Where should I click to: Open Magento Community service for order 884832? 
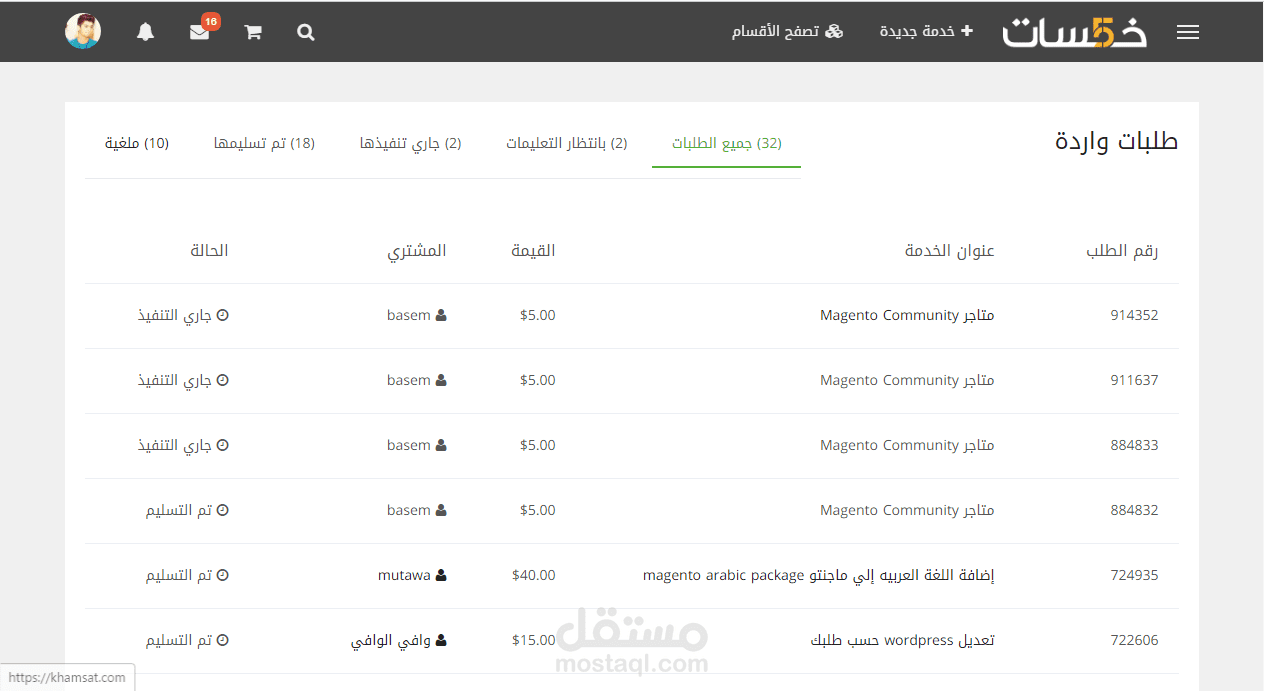907,510
